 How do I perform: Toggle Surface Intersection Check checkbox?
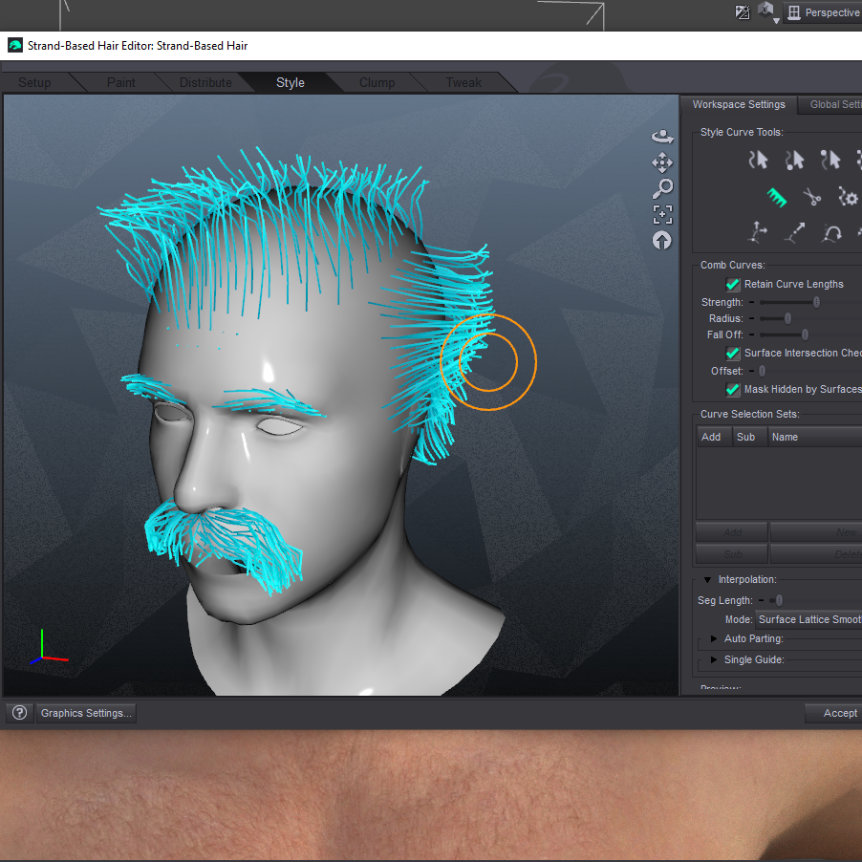point(733,354)
